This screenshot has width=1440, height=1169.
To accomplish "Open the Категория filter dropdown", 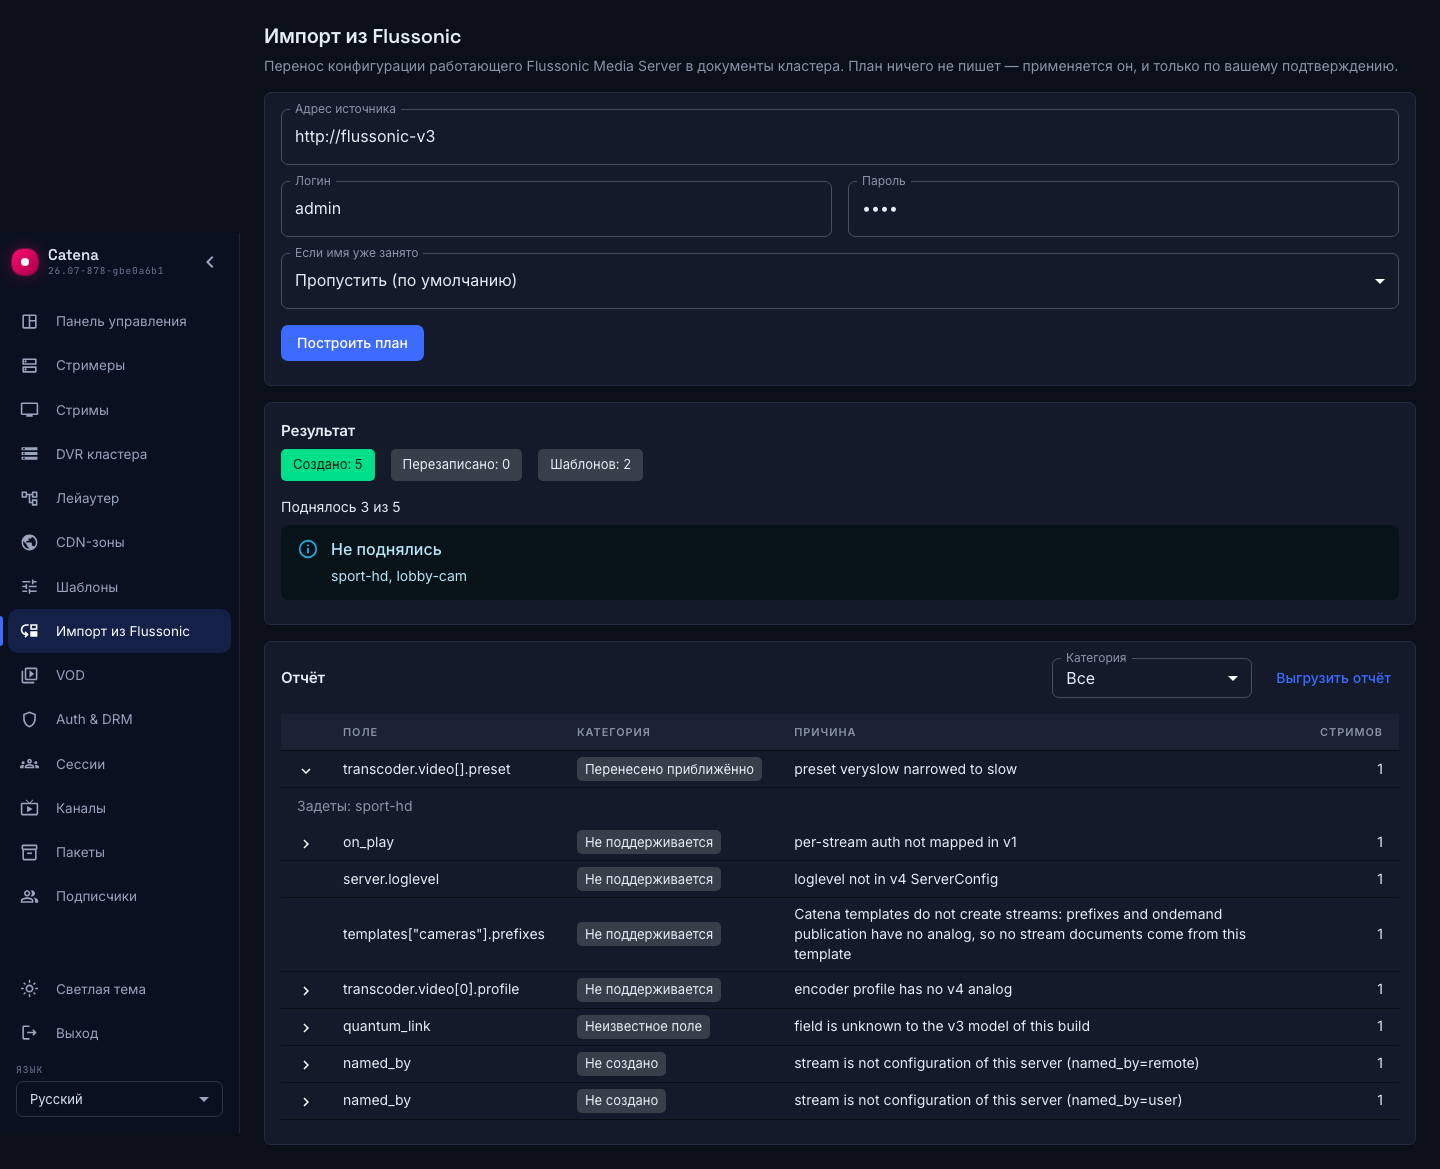I will pyautogui.click(x=1152, y=678).
